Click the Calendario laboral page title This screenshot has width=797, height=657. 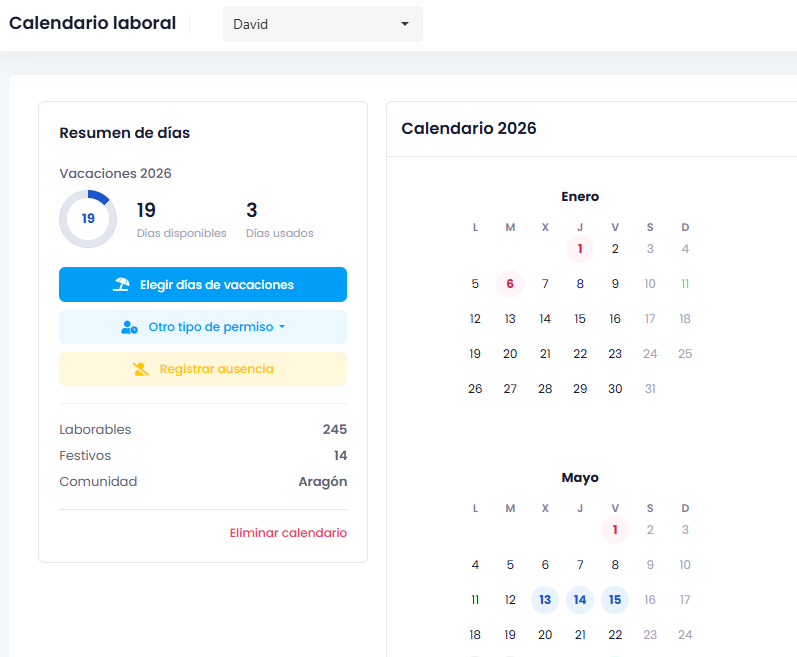click(93, 23)
